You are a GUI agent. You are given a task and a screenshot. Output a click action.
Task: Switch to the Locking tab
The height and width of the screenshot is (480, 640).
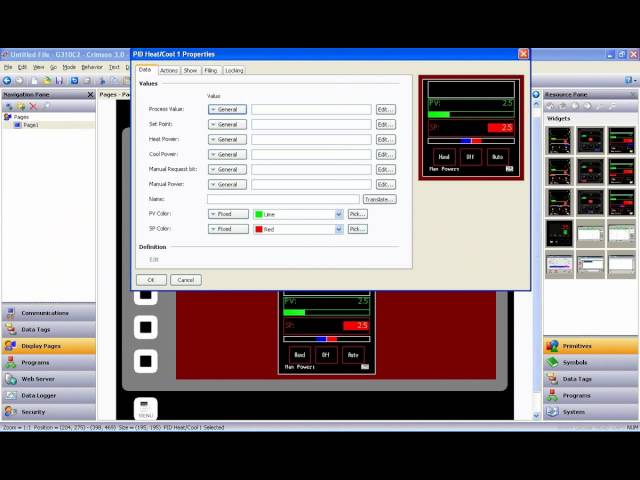(x=234, y=71)
